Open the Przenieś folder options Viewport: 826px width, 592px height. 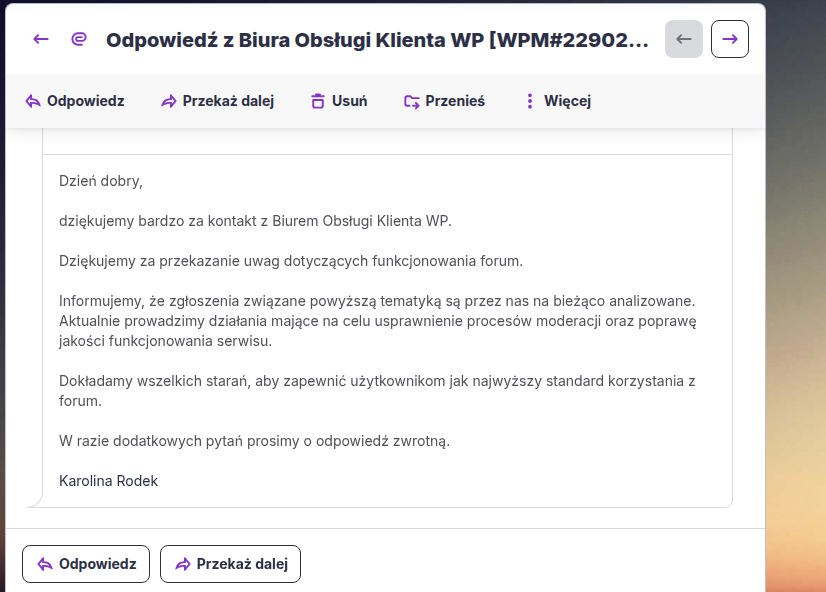click(x=454, y=101)
